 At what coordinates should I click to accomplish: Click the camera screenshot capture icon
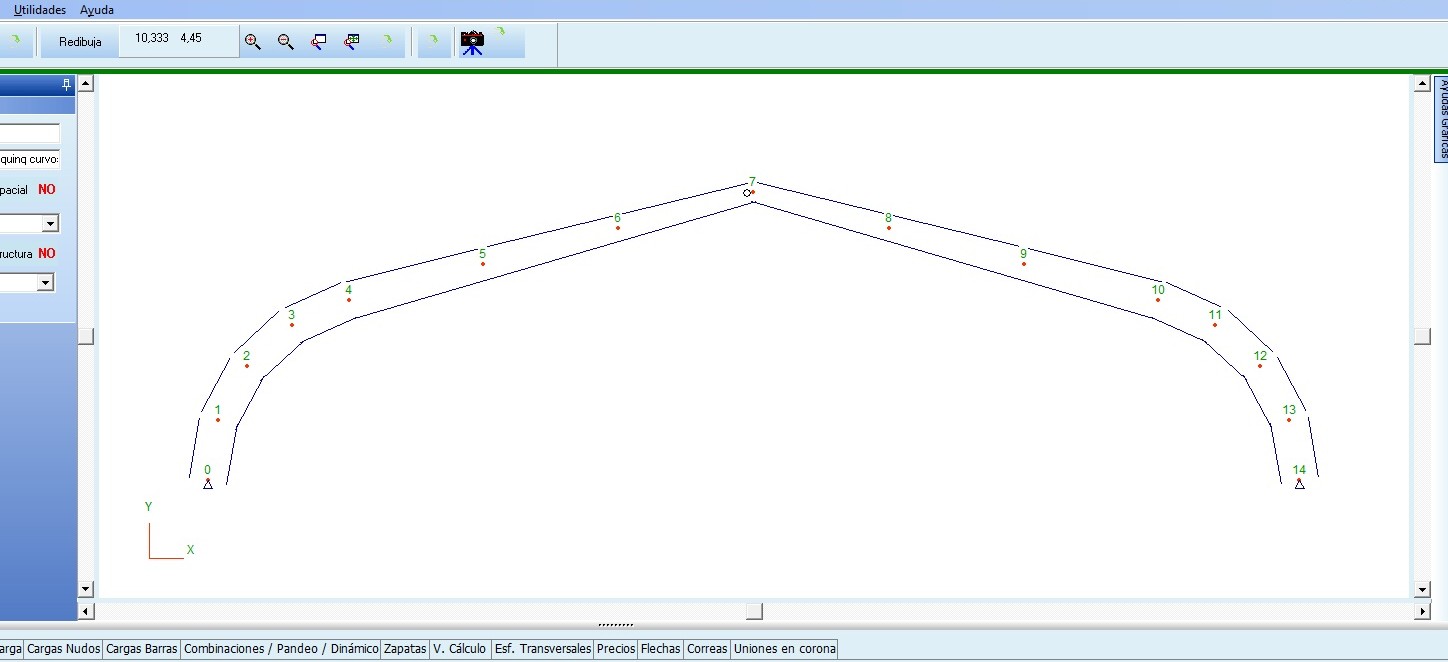tap(472, 42)
